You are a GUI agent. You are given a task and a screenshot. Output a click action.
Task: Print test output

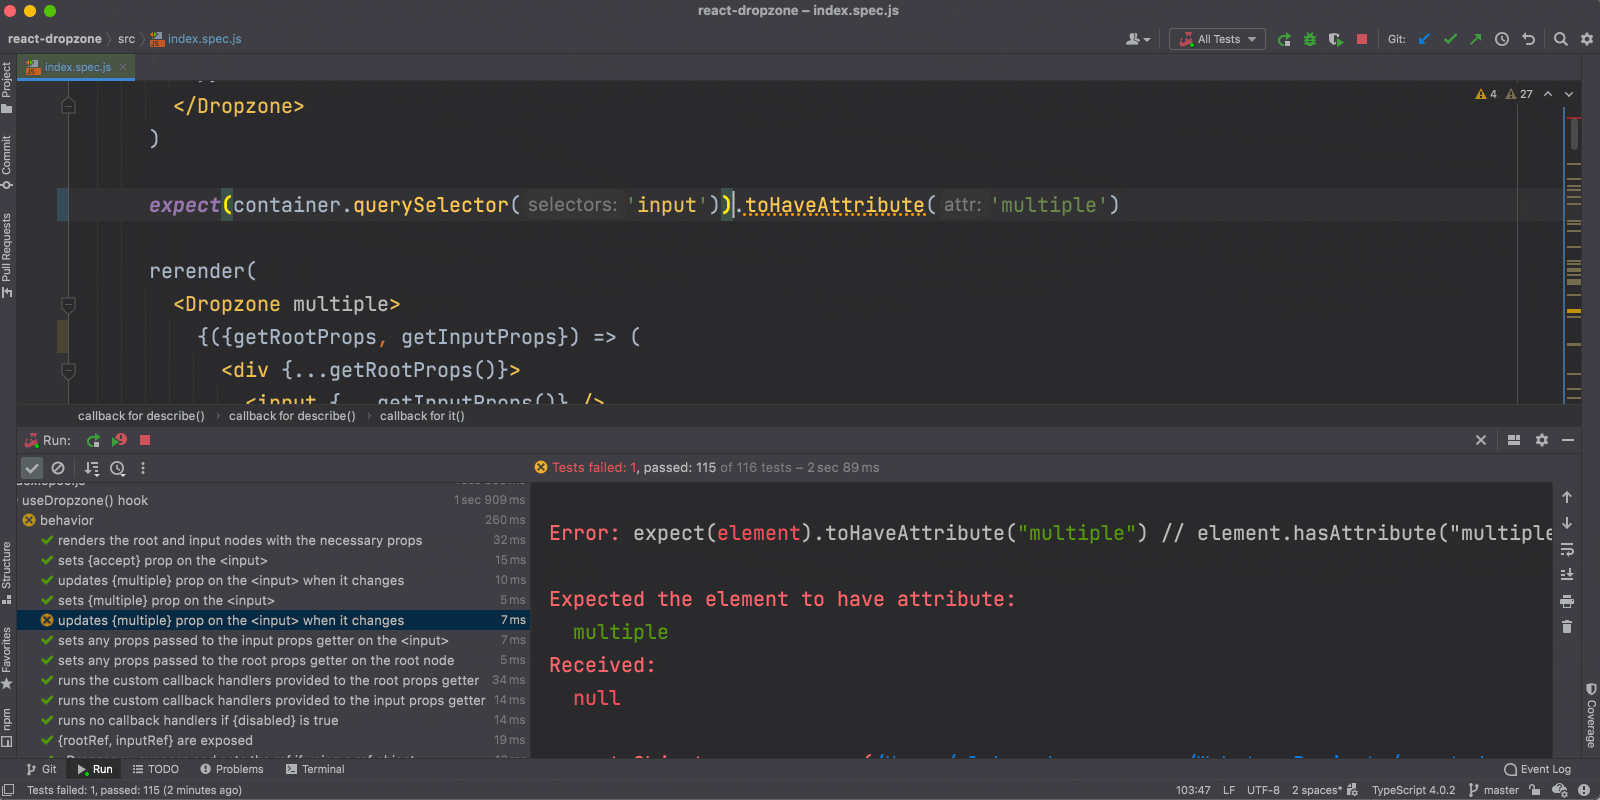[x=1567, y=601]
